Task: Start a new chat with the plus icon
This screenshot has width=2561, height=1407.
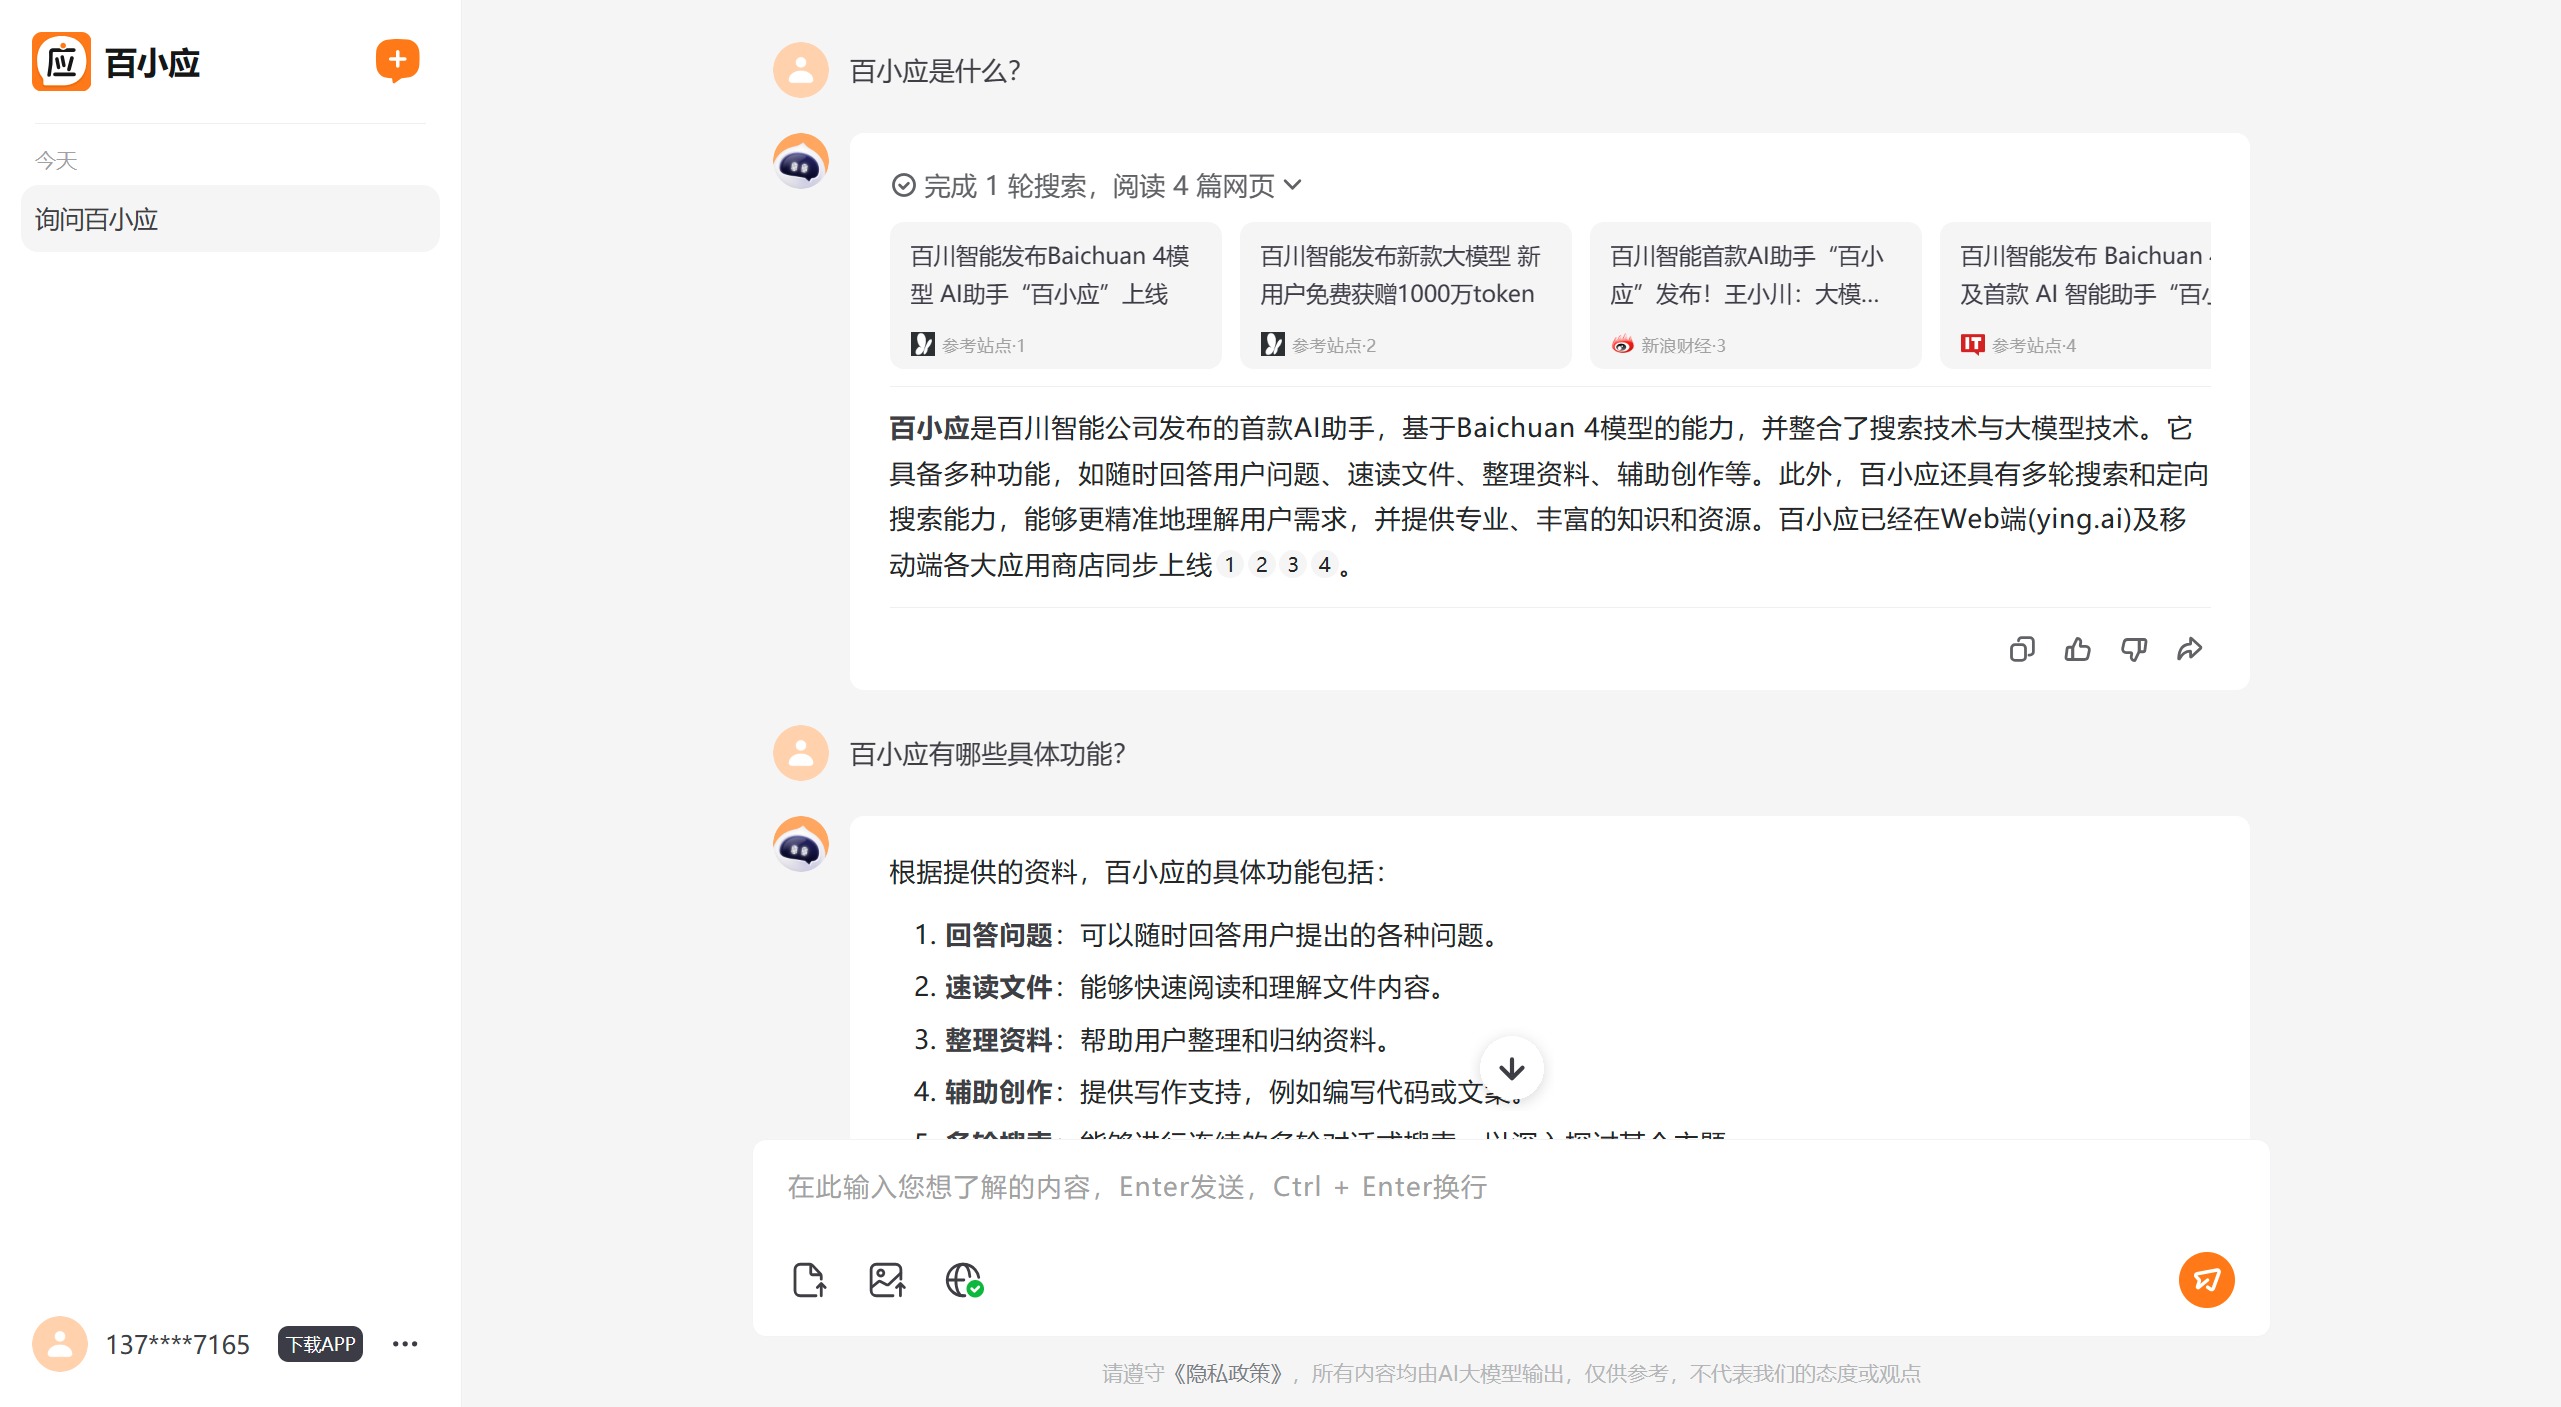Action: (396, 60)
